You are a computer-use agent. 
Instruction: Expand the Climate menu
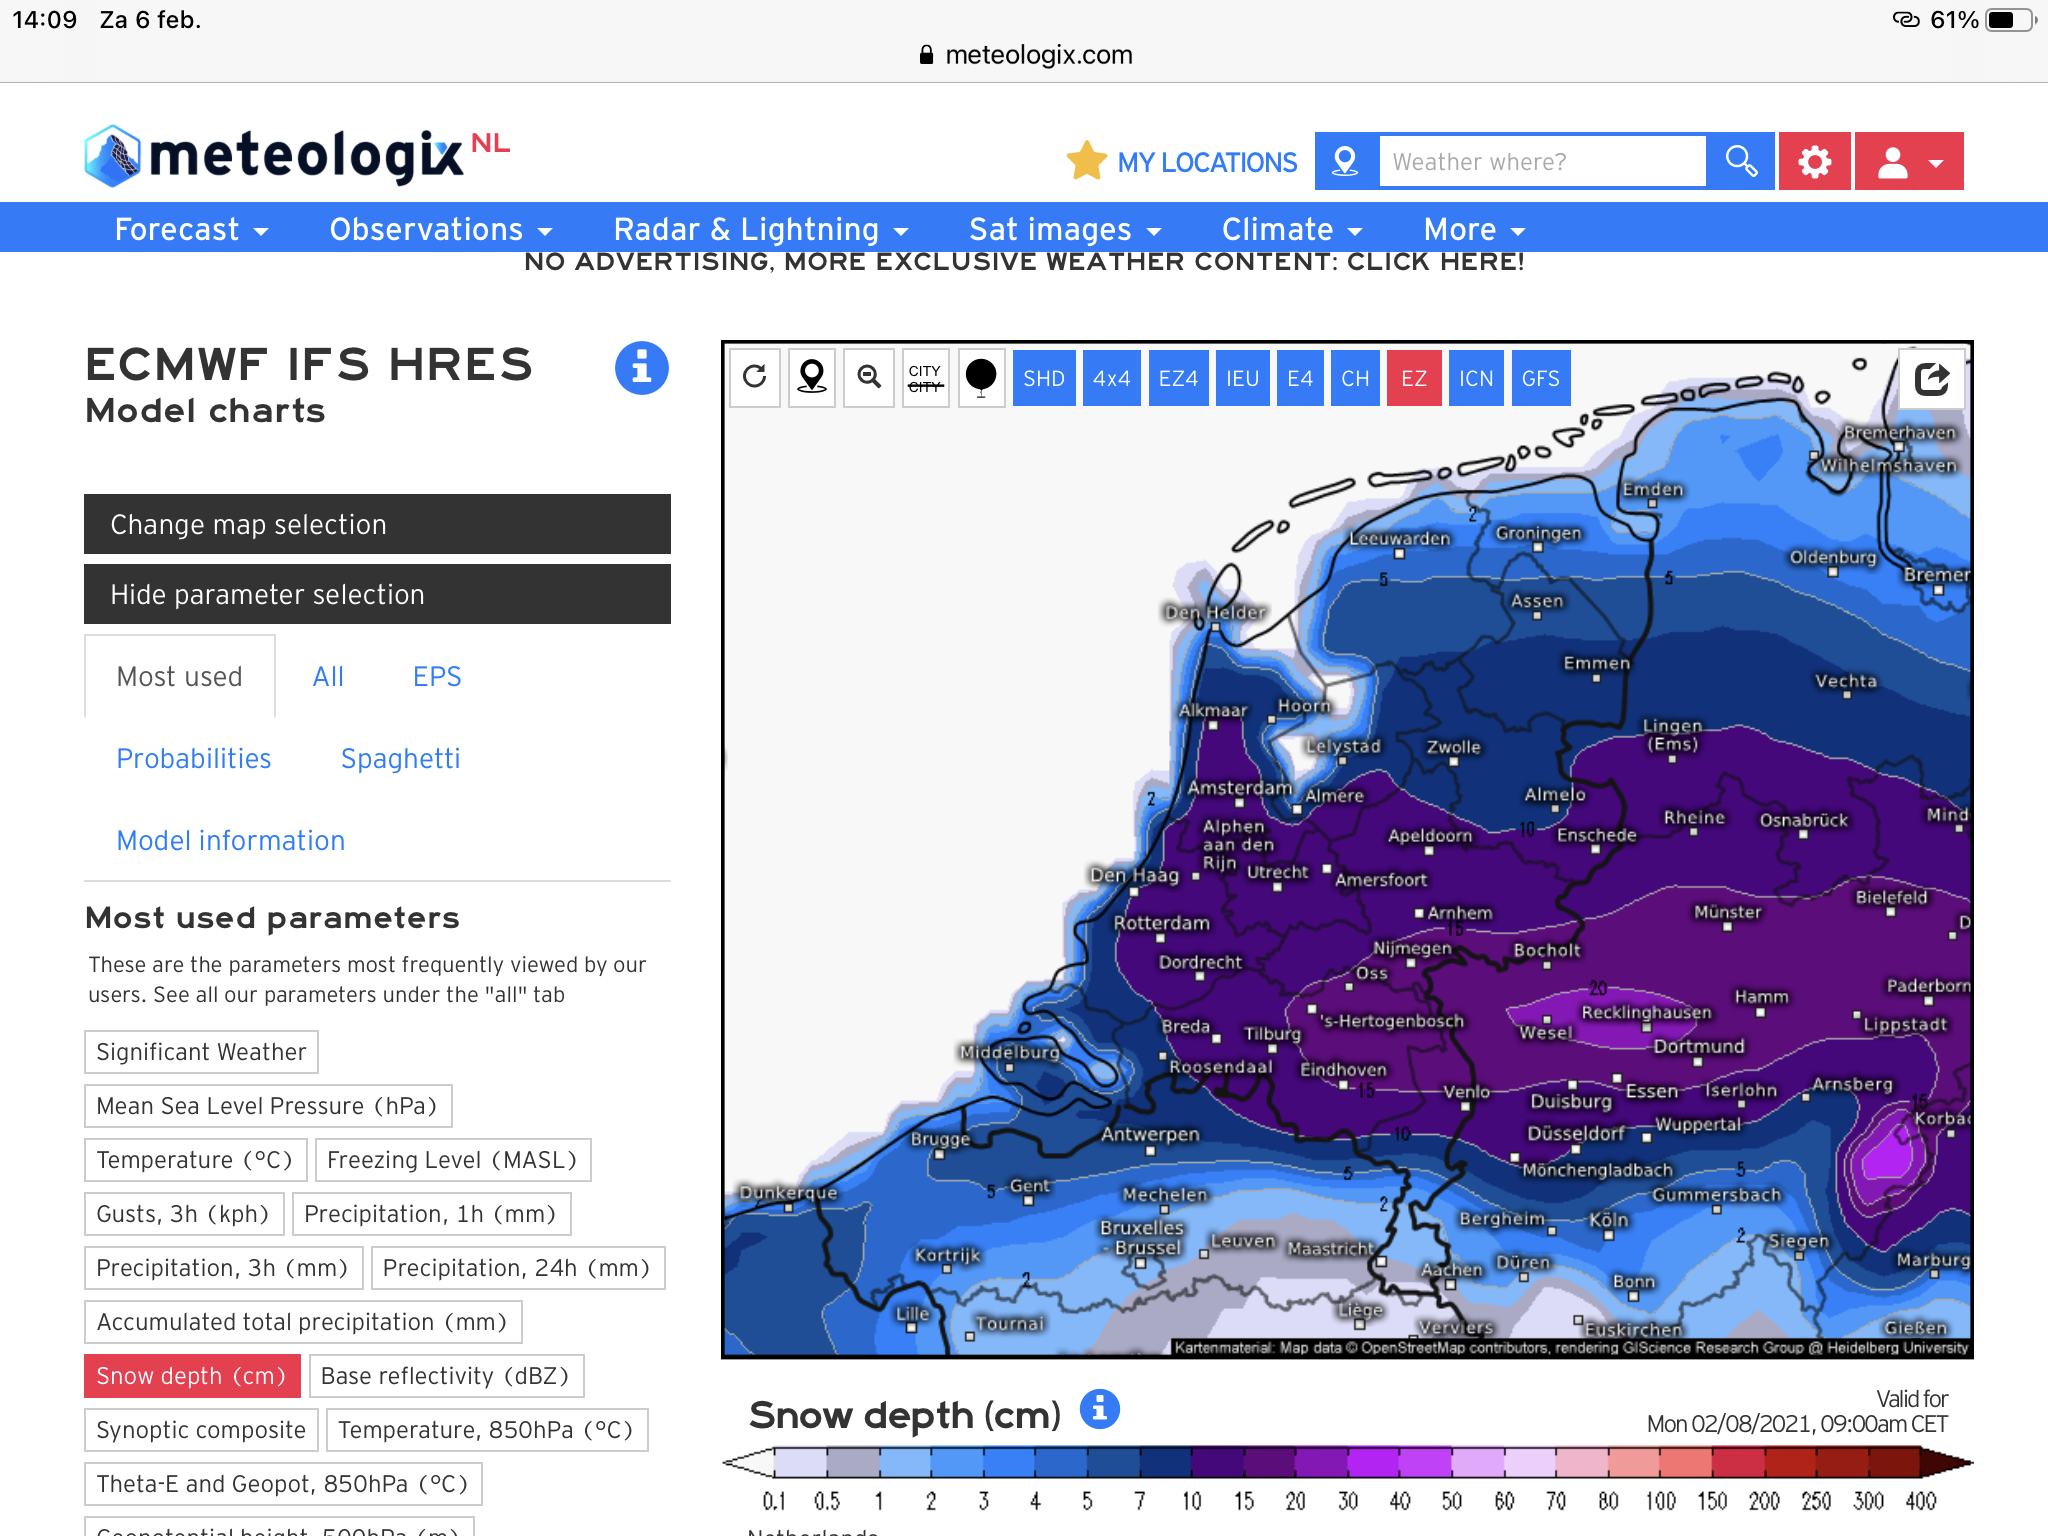[x=1292, y=229]
